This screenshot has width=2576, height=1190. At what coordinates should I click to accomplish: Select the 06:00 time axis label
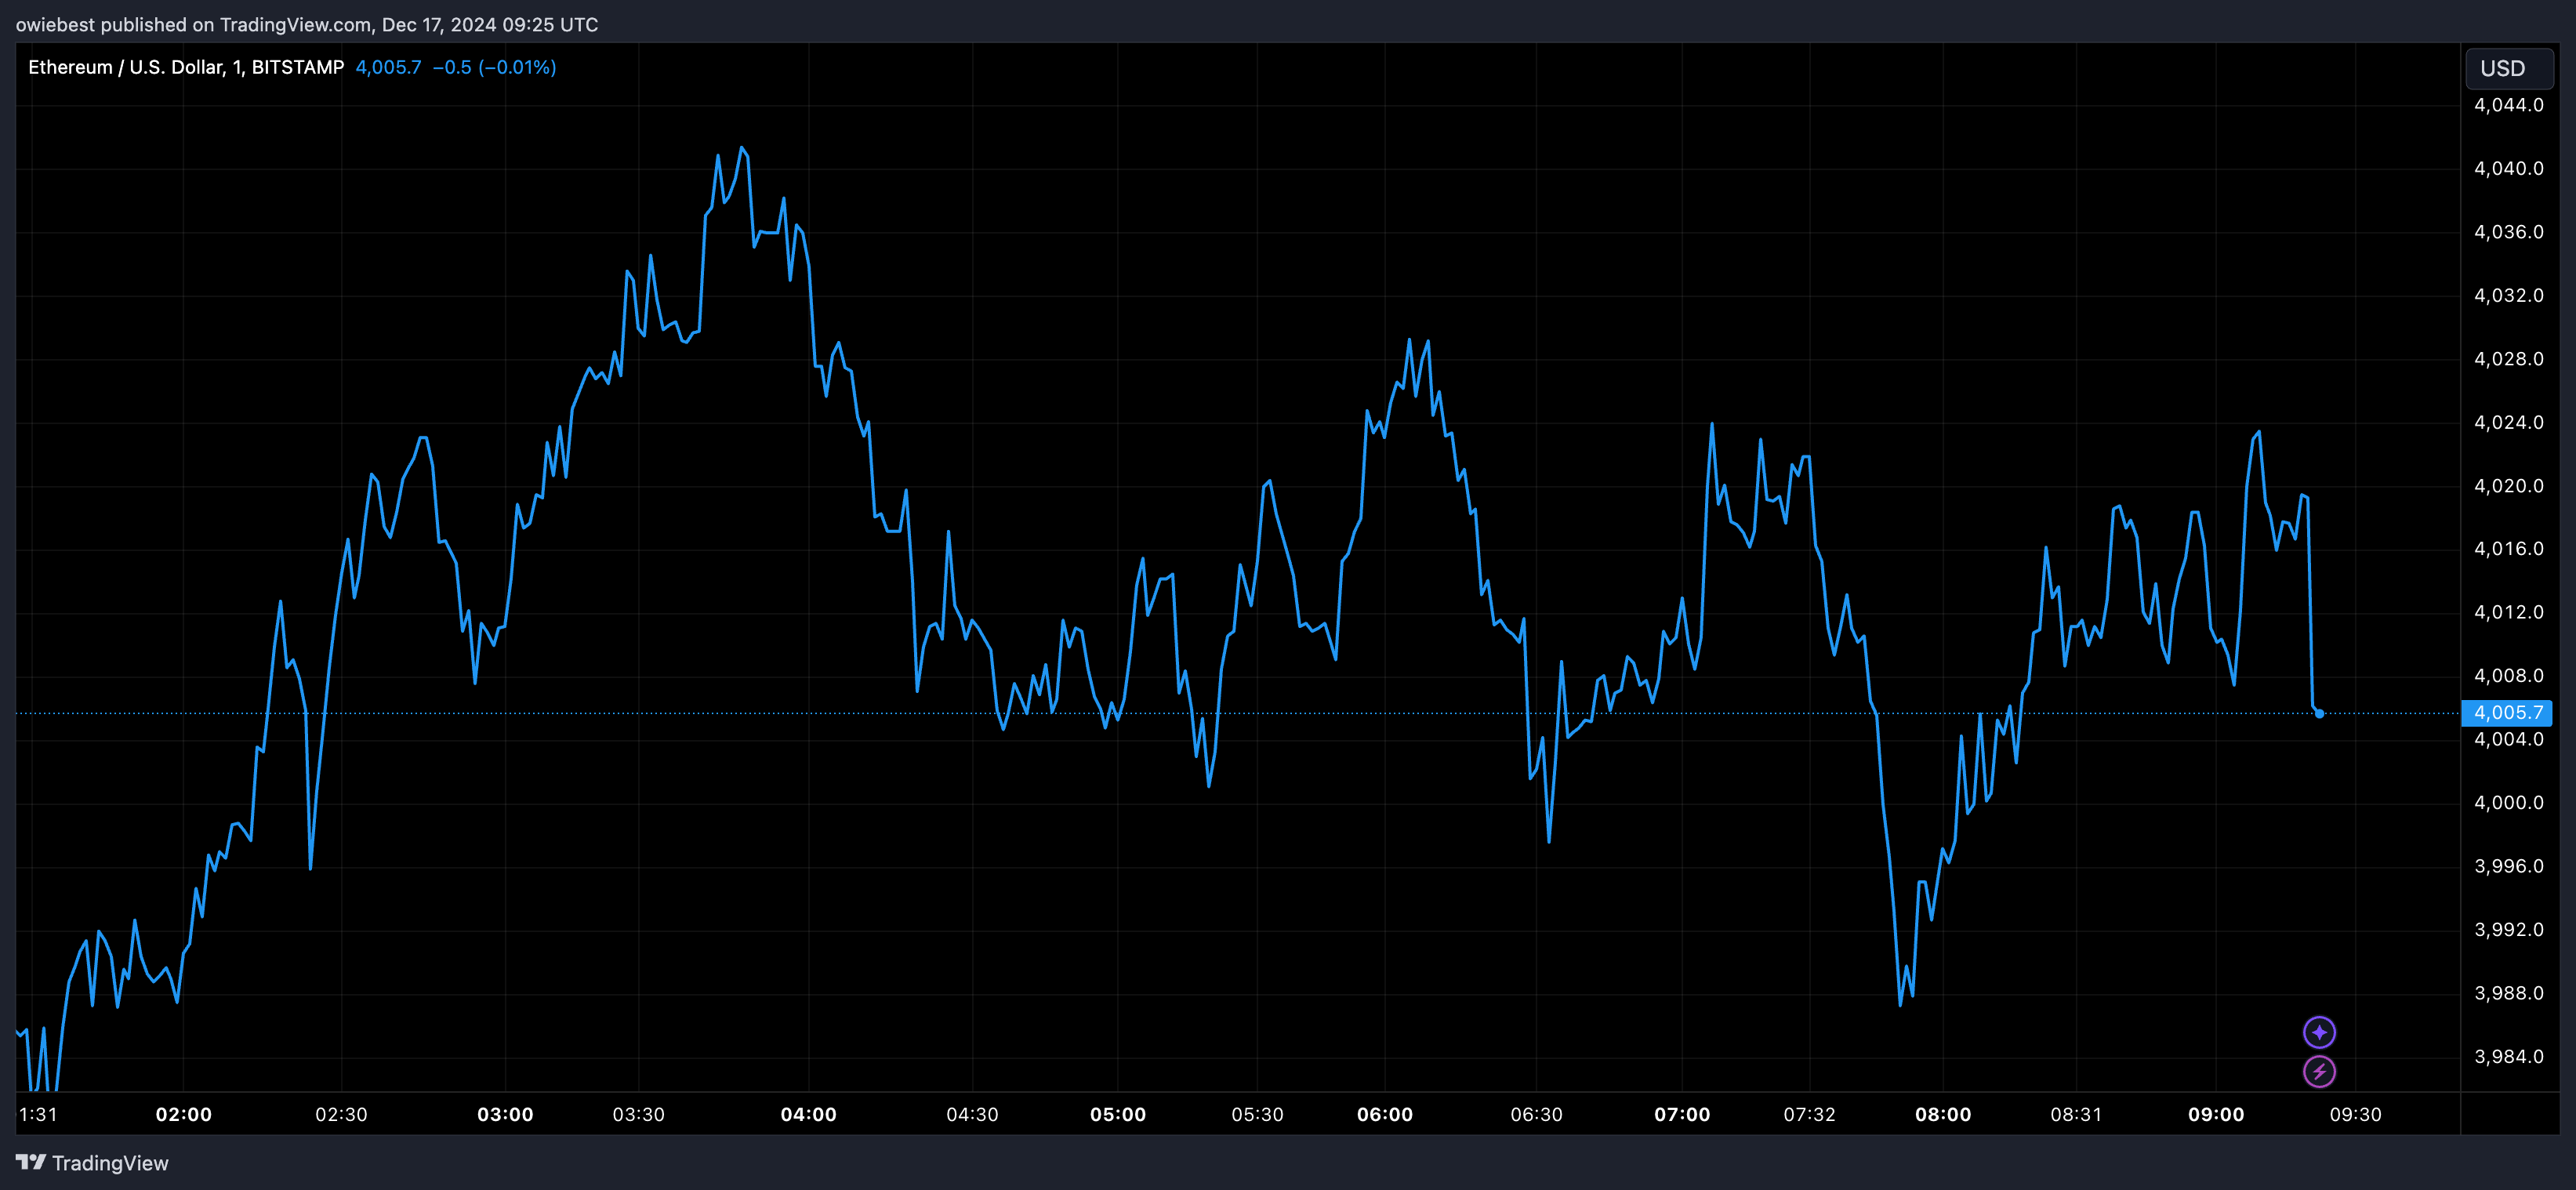[1385, 1114]
